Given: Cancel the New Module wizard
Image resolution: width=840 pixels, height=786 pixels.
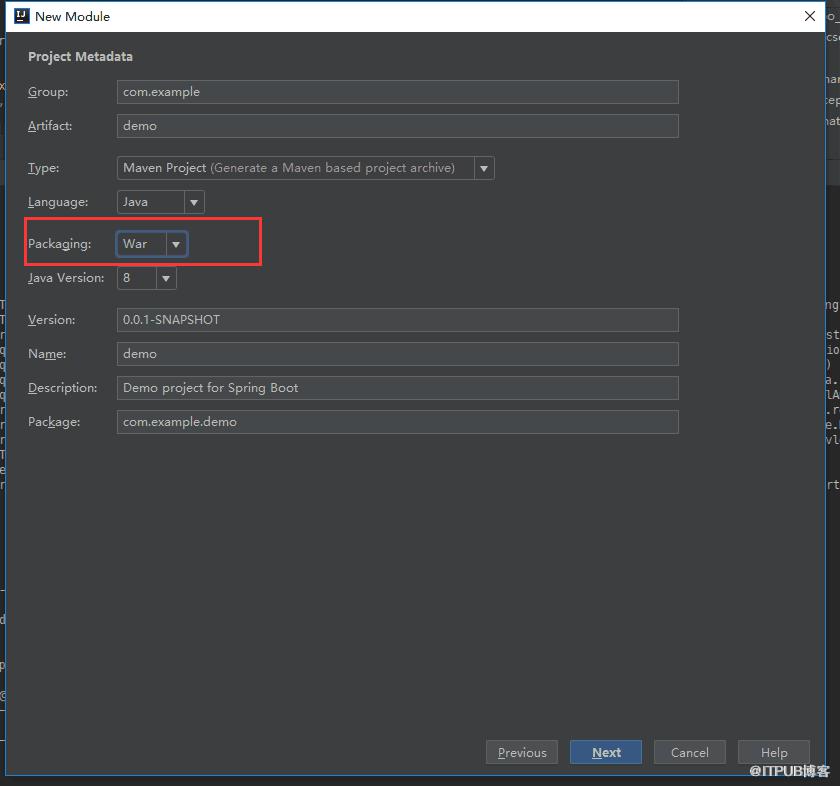Looking at the screenshot, I should pos(689,752).
